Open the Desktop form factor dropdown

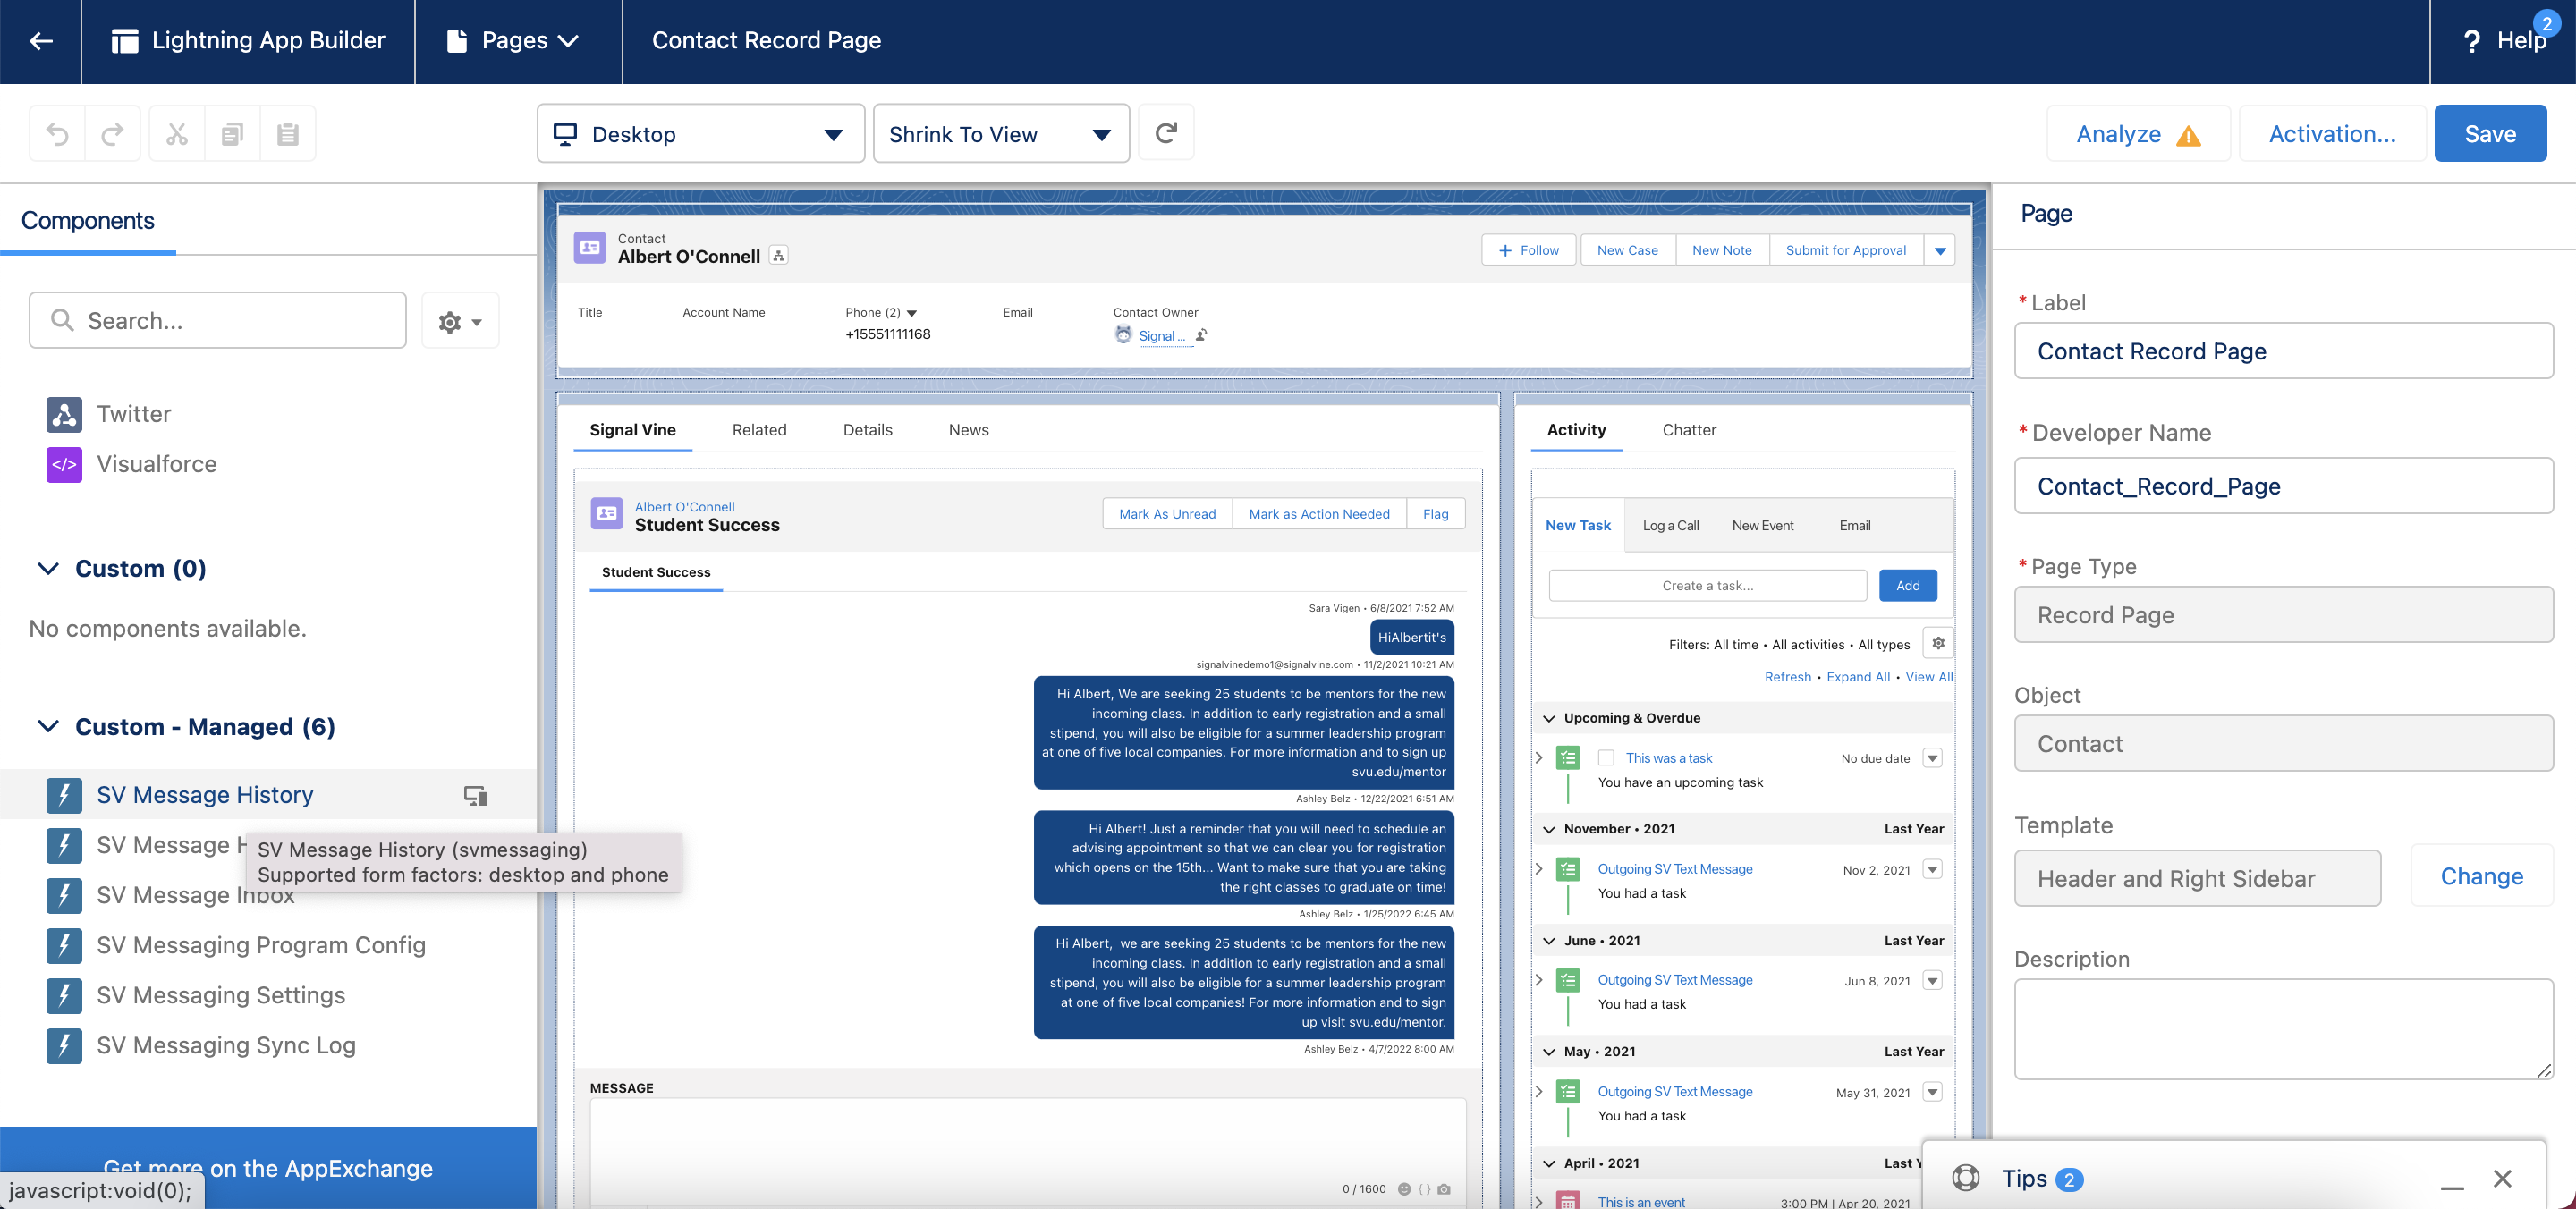tap(700, 134)
